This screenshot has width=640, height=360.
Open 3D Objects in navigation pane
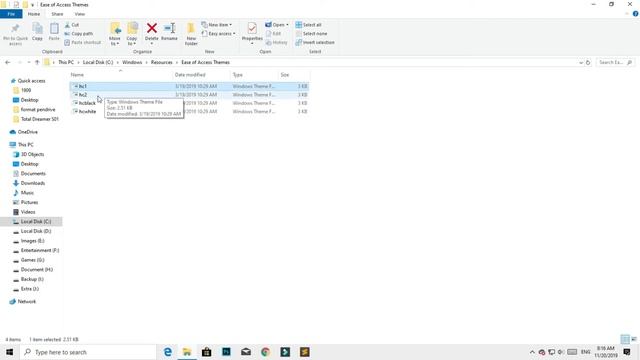(32, 154)
